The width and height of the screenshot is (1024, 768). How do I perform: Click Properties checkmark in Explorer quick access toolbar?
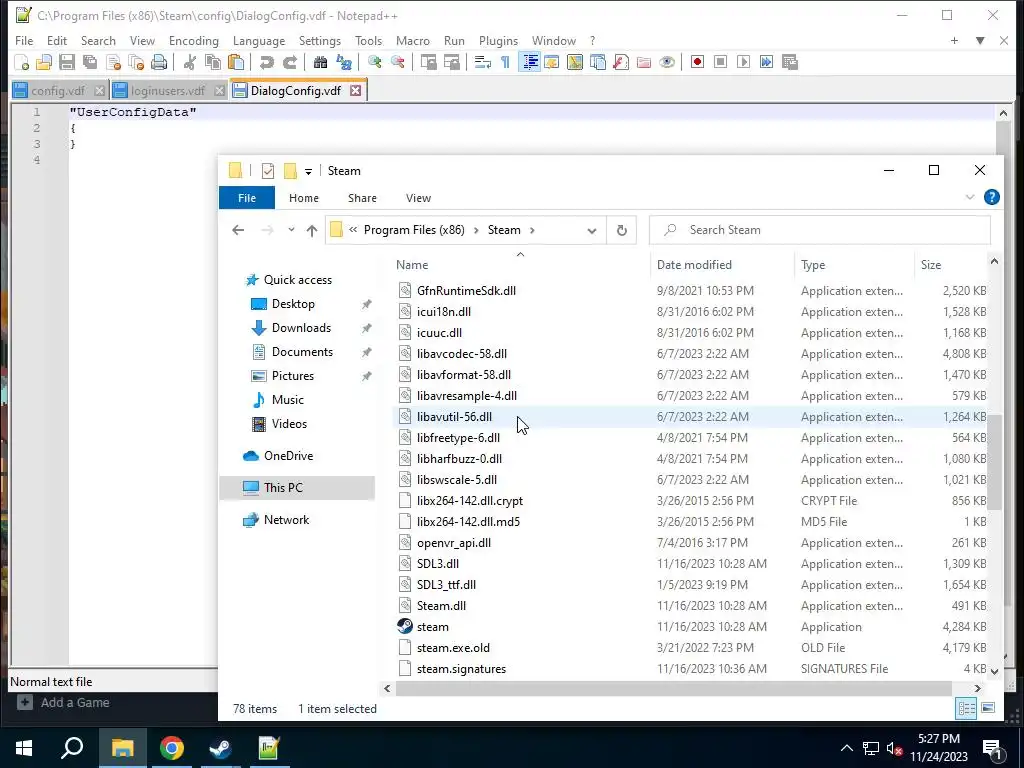point(268,171)
